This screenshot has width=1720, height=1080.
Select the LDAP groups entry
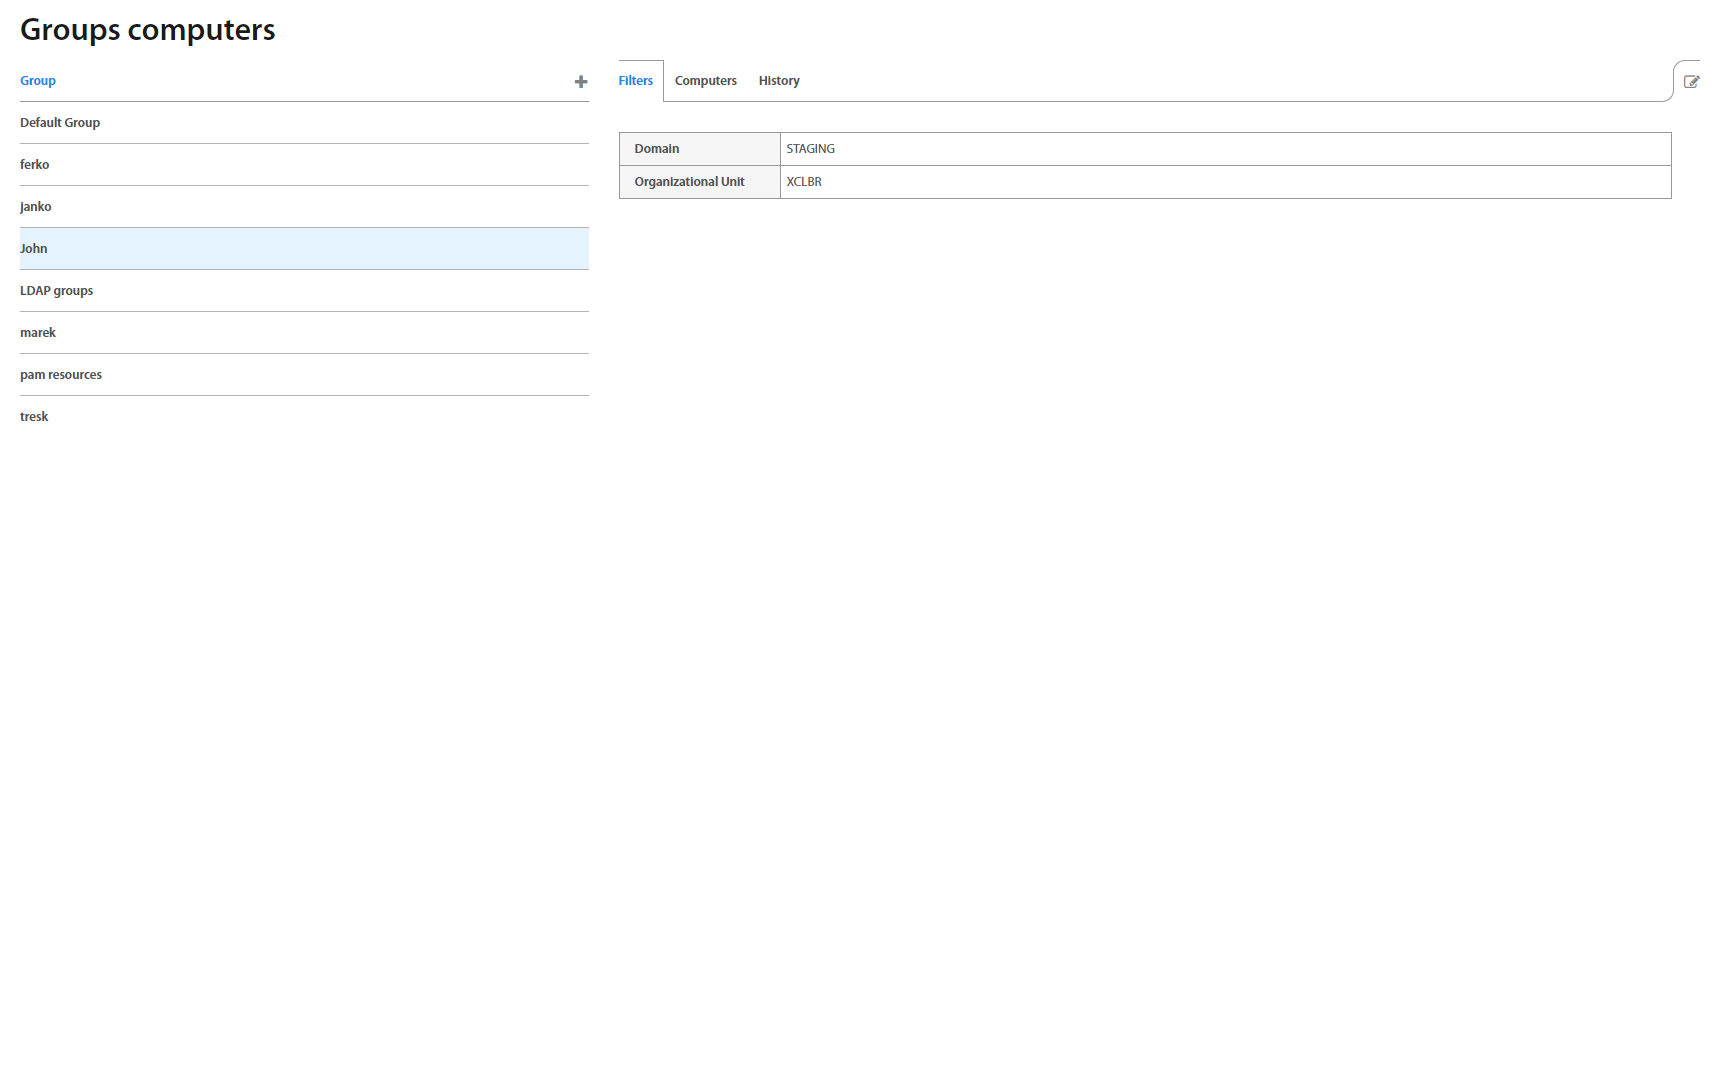click(x=56, y=291)
